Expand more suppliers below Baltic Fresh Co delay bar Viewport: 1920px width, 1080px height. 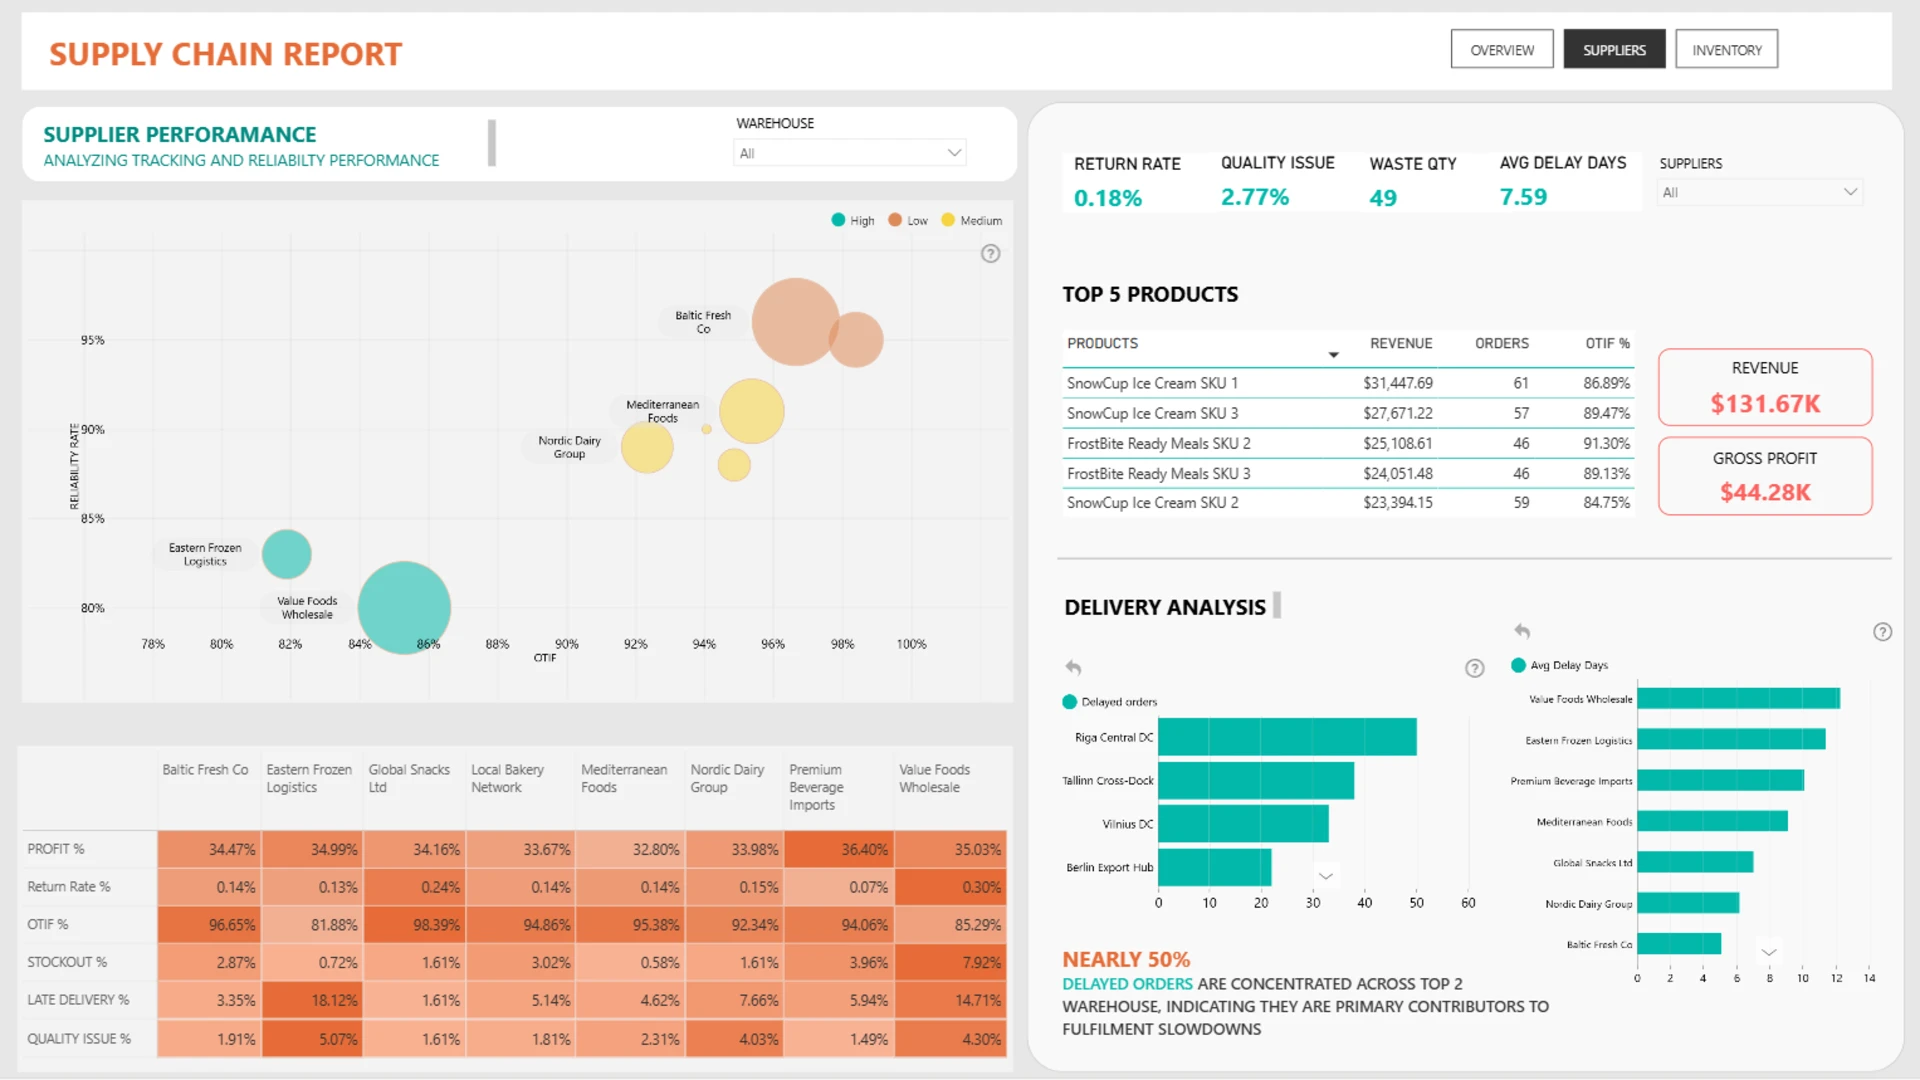click(x=1769, y=952)
